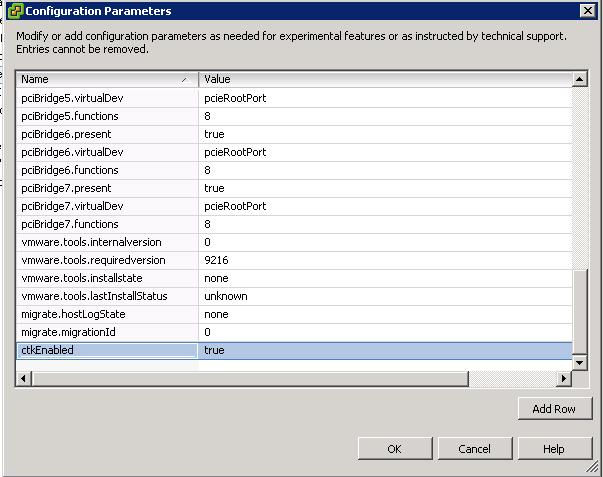The image size is (603, 477).
Task: Click the dialog resize grip corner
Action: click(593, 467)
